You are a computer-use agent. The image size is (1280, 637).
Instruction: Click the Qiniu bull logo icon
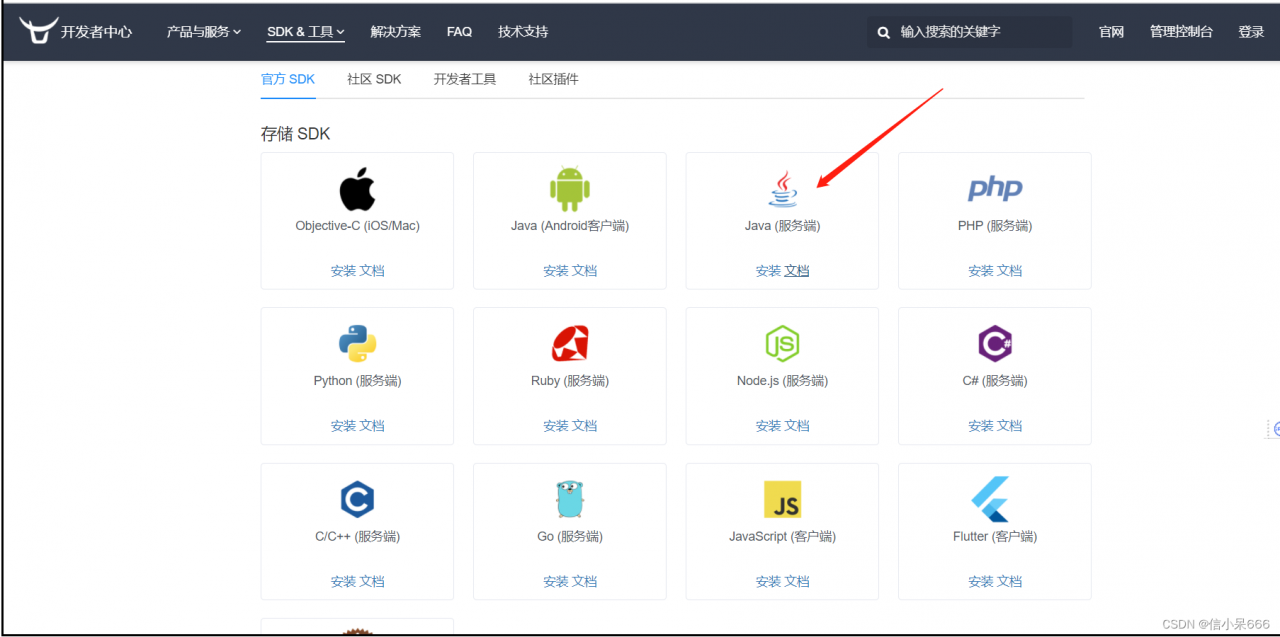(x=37, y=31)
